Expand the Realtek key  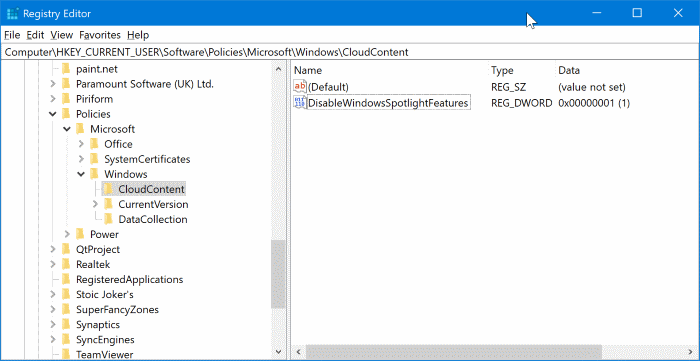[53, 265]
